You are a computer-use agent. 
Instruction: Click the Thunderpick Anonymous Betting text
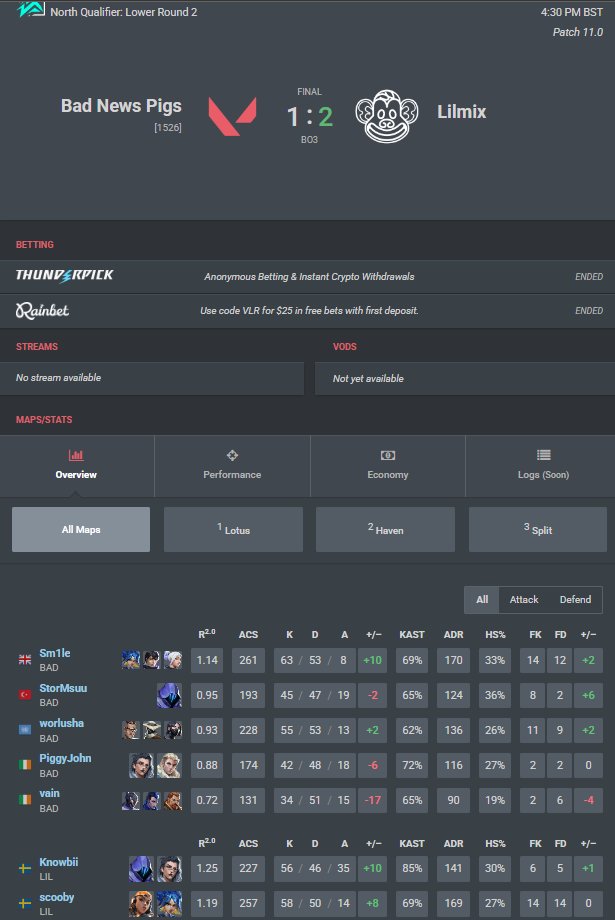309,276
